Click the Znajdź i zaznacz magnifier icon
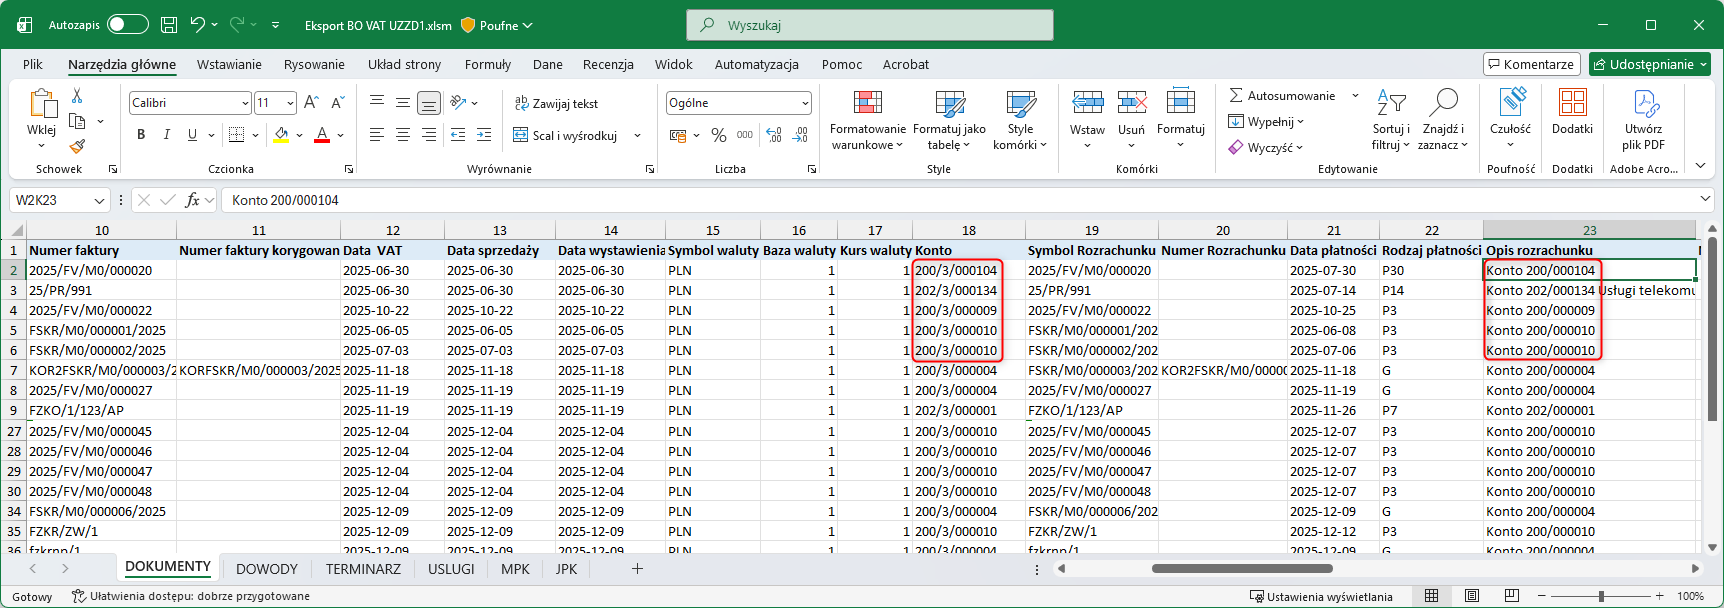The width and height of the screenshot is (1724, 608). pos(1443,102)
